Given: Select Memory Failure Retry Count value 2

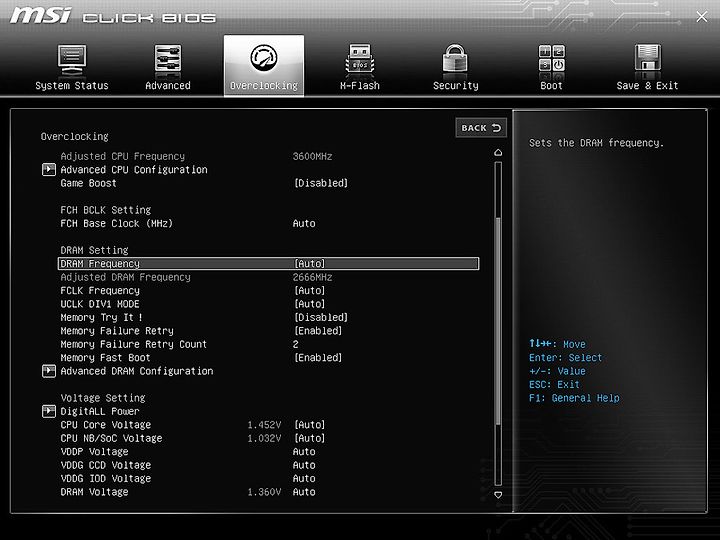Looking at the screenshot, I should (x=296, y=344).
